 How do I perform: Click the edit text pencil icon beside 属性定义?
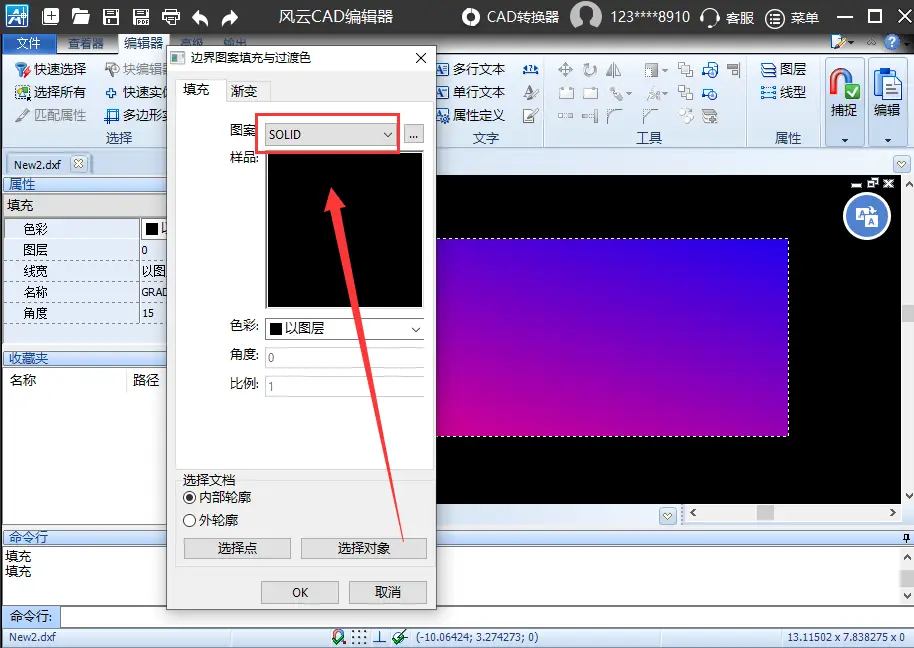pos(530,115)
